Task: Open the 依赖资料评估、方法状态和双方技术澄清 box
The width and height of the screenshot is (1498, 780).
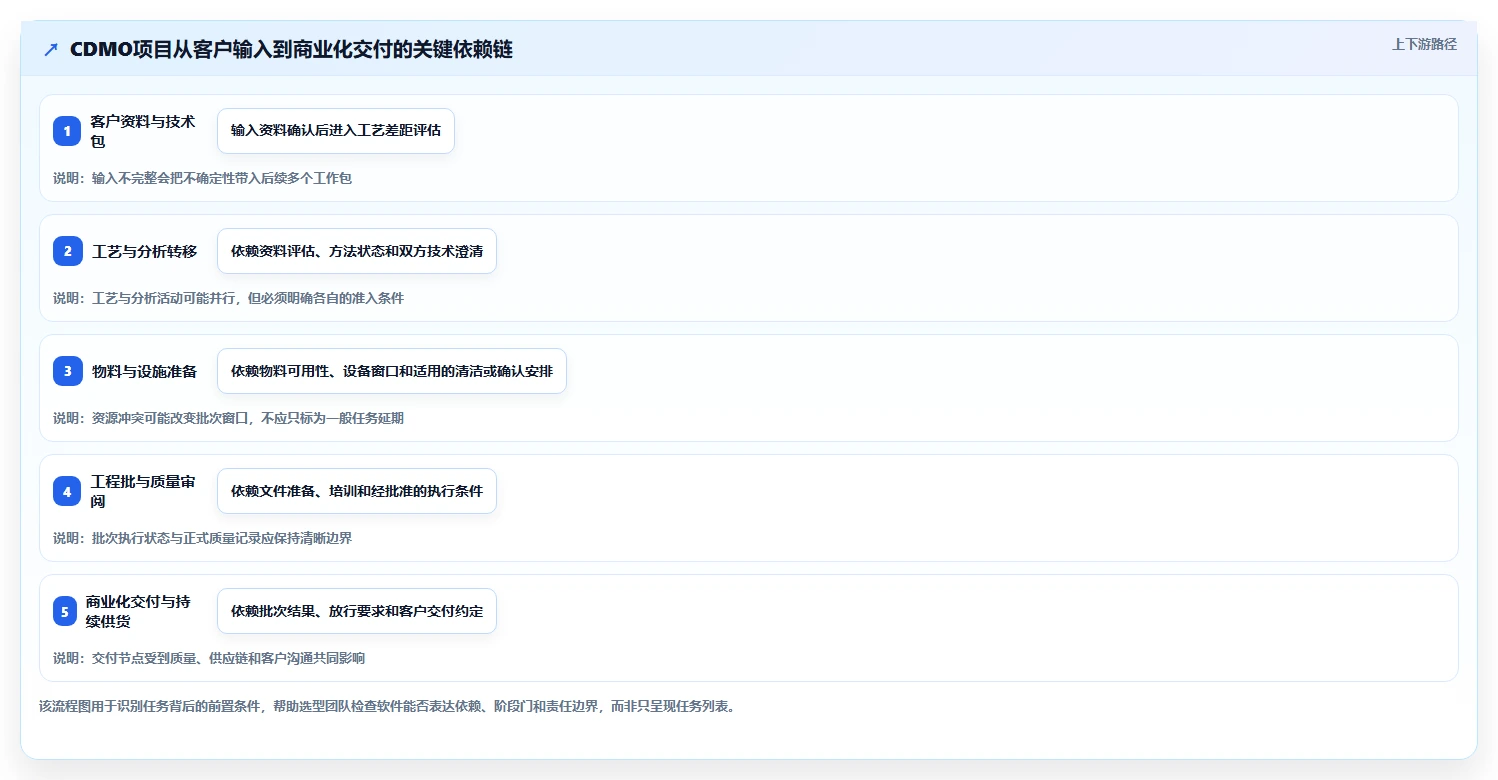Action: point(357,251)
